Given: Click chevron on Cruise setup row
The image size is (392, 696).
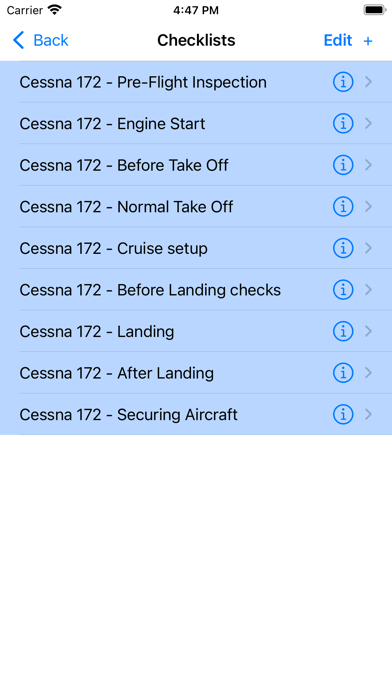Looking at the screenshot, I should [368, 248].
